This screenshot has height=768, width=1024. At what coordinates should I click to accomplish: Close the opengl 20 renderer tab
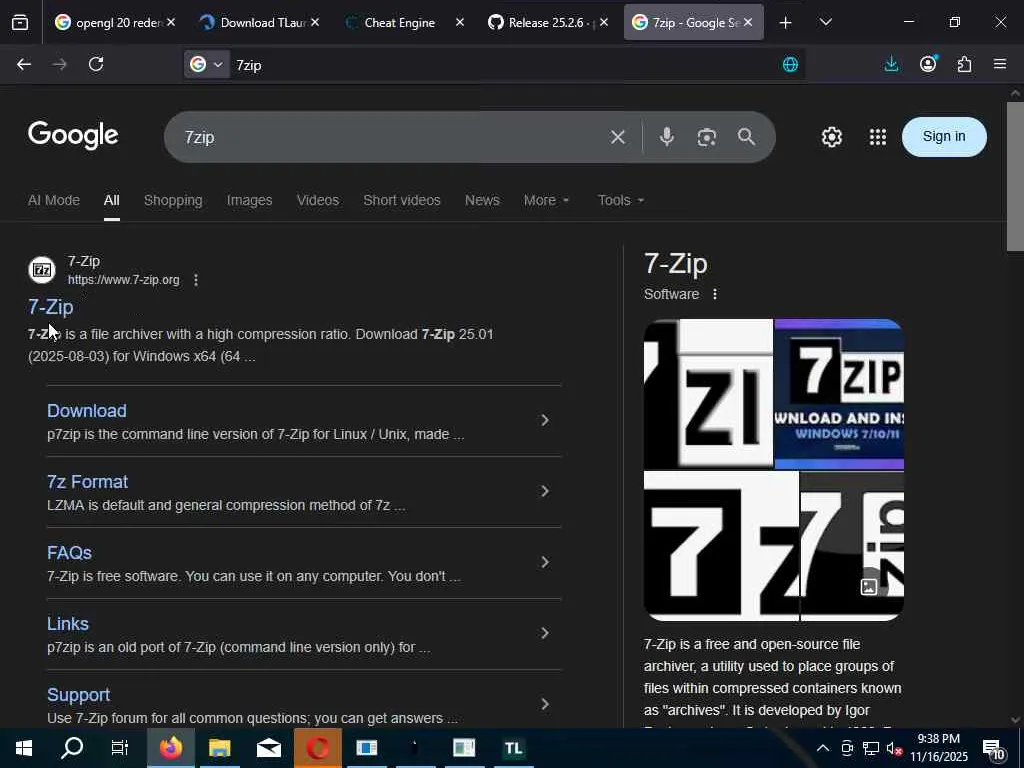(170, 22)
